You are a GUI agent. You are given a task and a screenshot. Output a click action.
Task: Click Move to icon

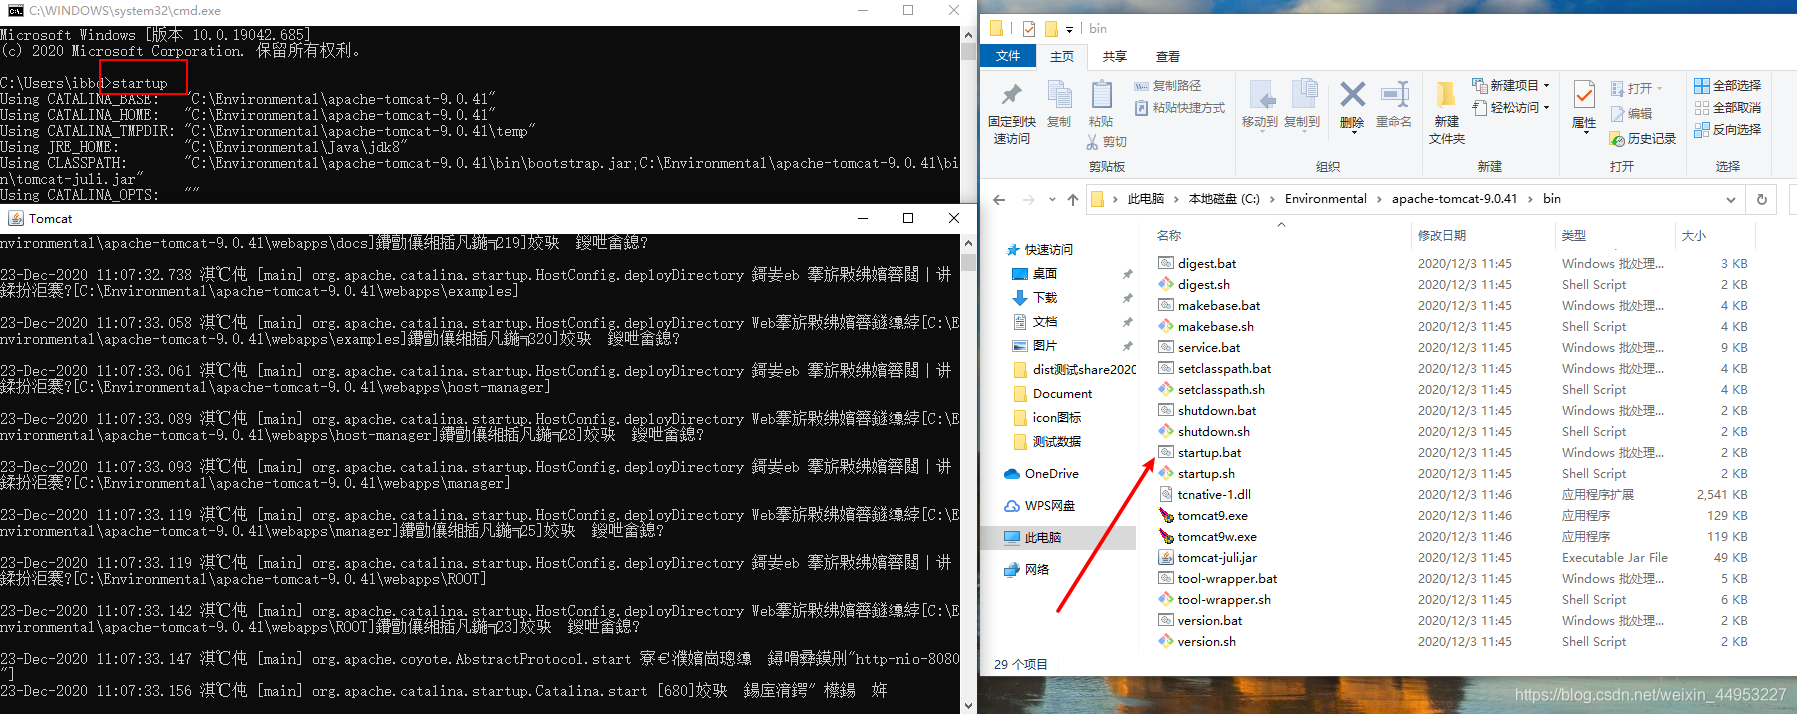[1260, 96]
